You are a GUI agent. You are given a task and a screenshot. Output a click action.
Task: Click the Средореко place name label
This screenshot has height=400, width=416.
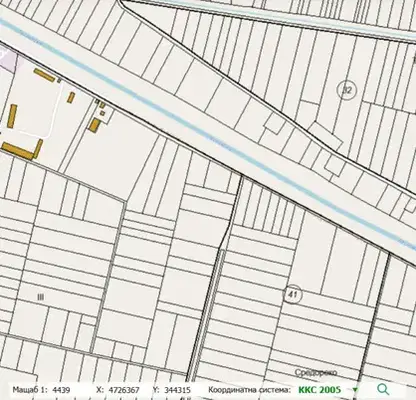tap(316, 372)
